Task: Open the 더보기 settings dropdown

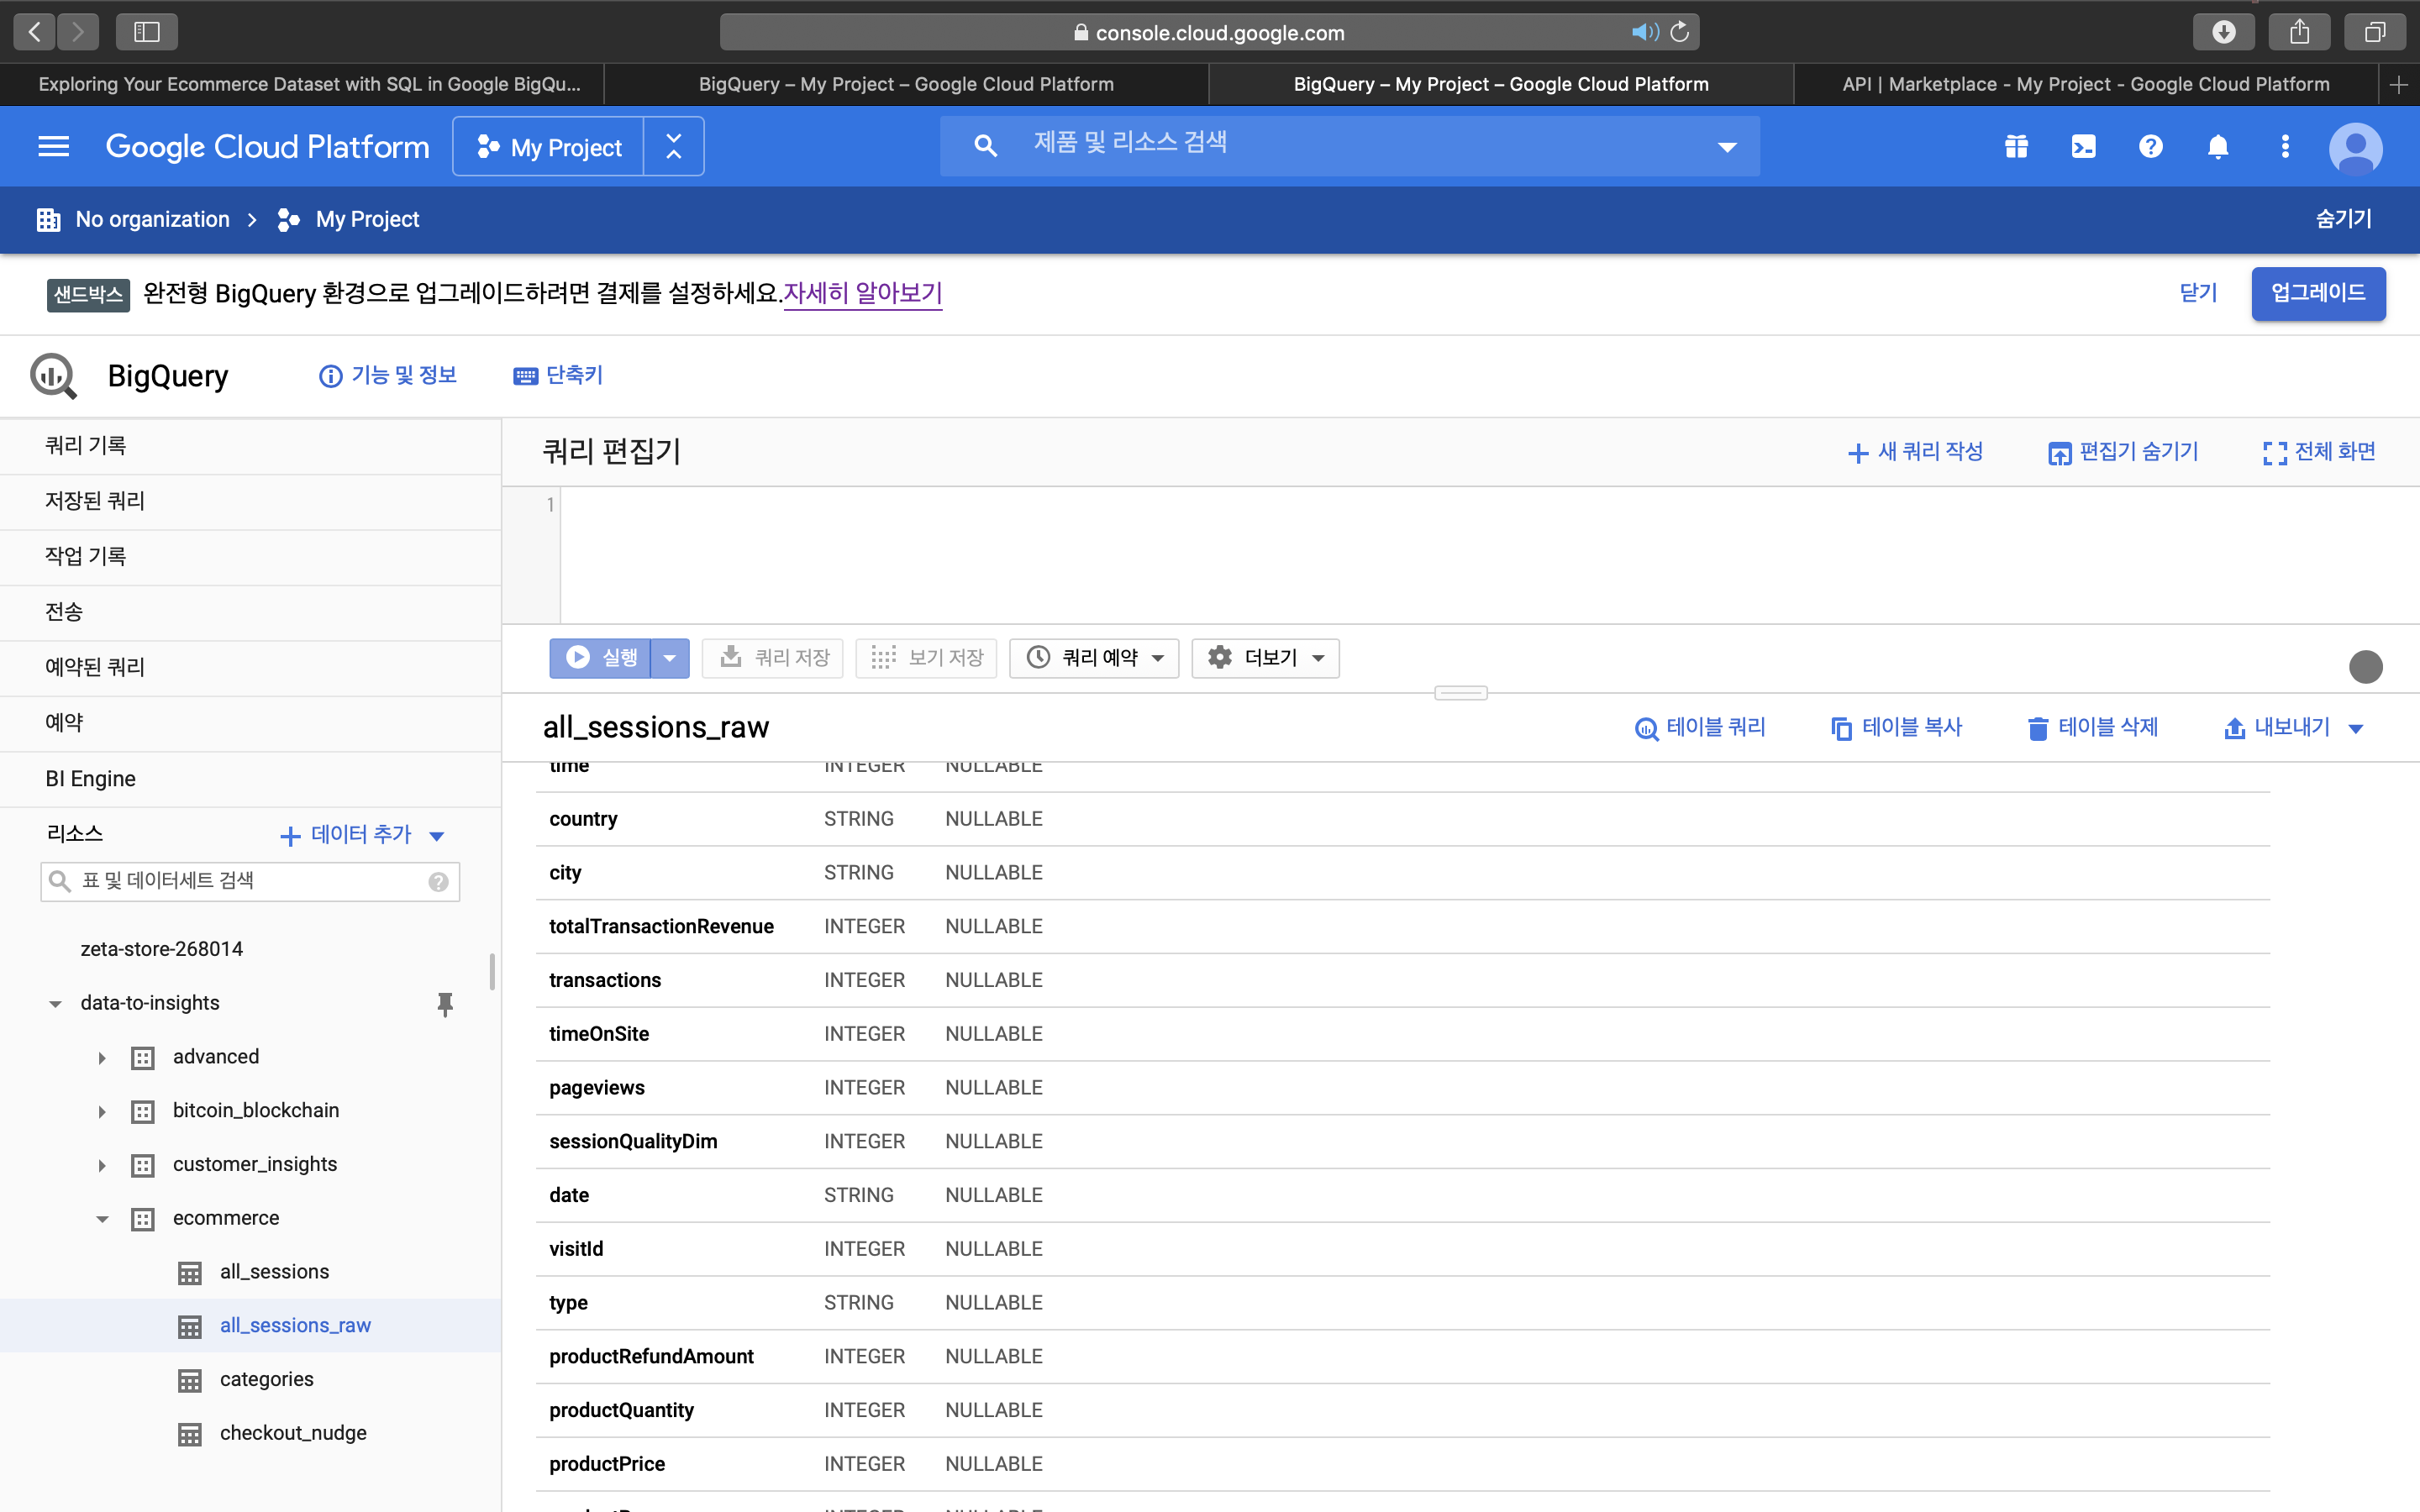Action: point(1265,657)
